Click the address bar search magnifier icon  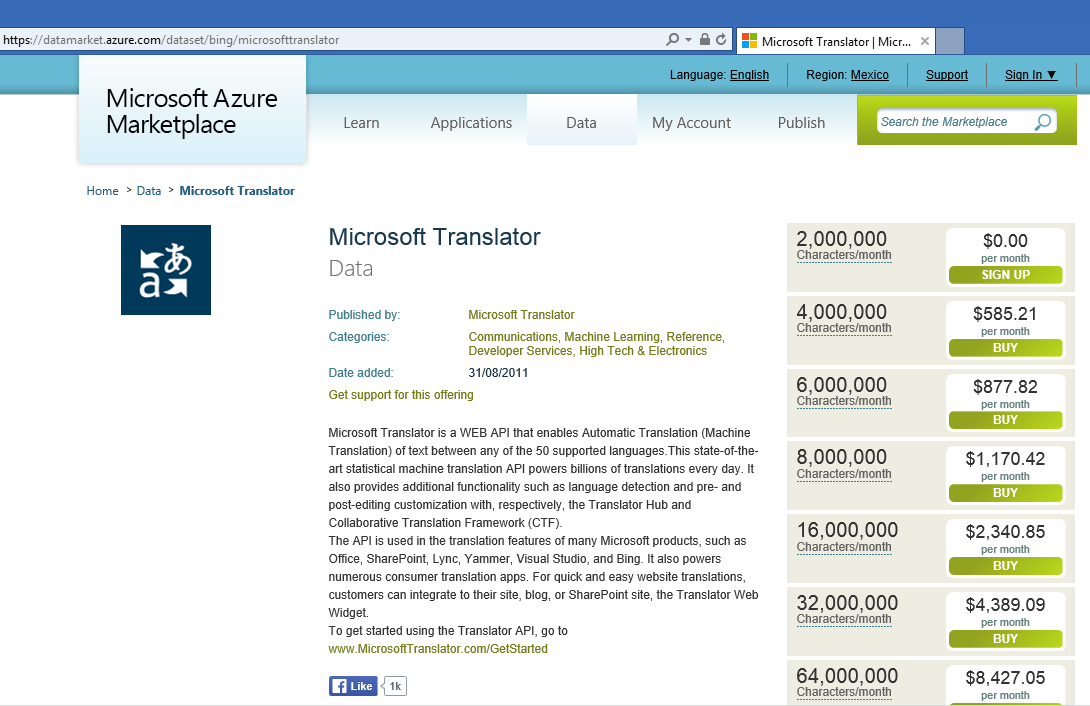coord(672,40)
